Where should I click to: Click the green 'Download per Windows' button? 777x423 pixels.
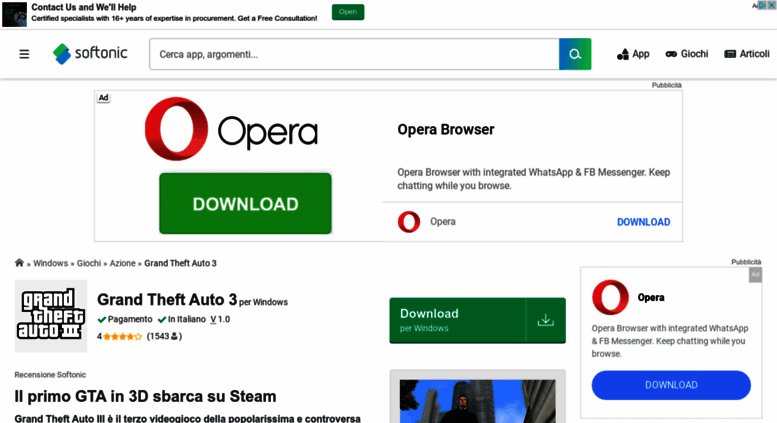[x=477, y=320]
